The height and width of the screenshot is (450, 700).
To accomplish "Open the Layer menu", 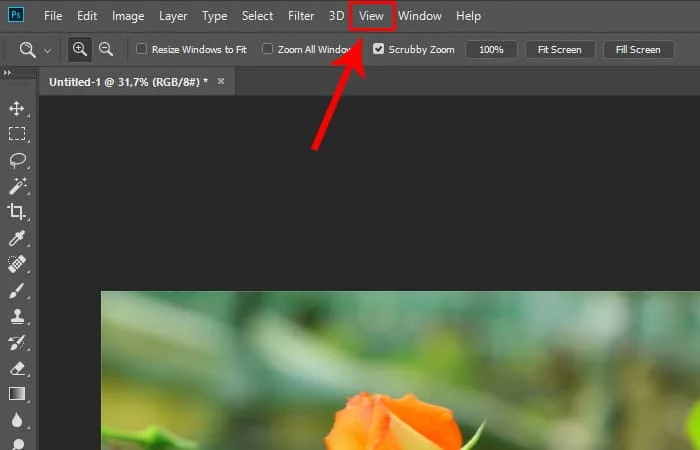I will pyautogui.click(x=173, y=16).
